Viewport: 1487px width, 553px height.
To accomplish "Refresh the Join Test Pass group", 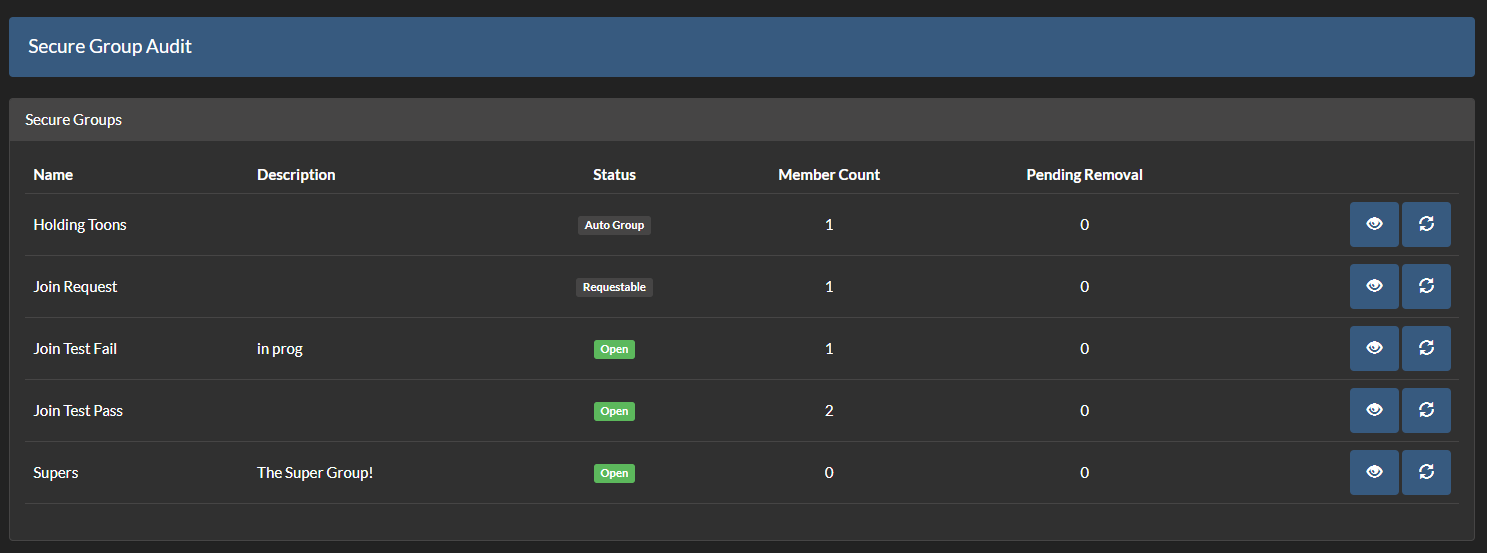I will [1426, 411].
